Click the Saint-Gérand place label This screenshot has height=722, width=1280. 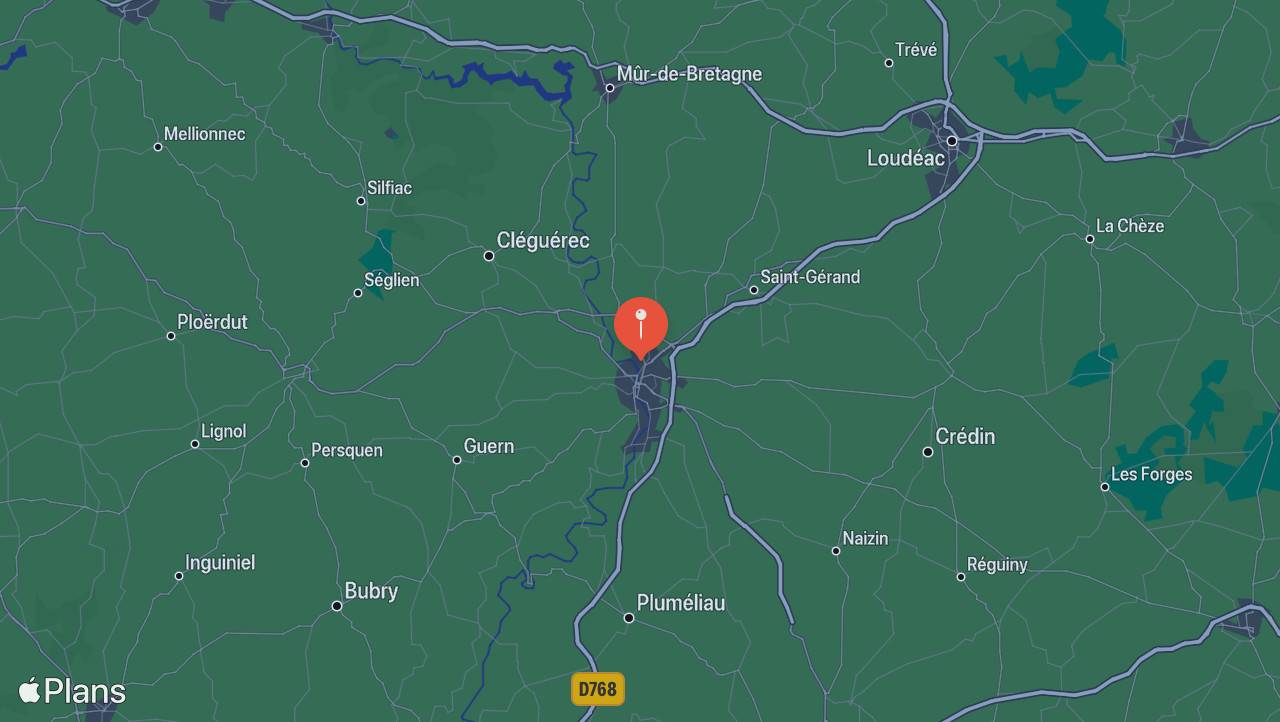(x=810, y=277)
